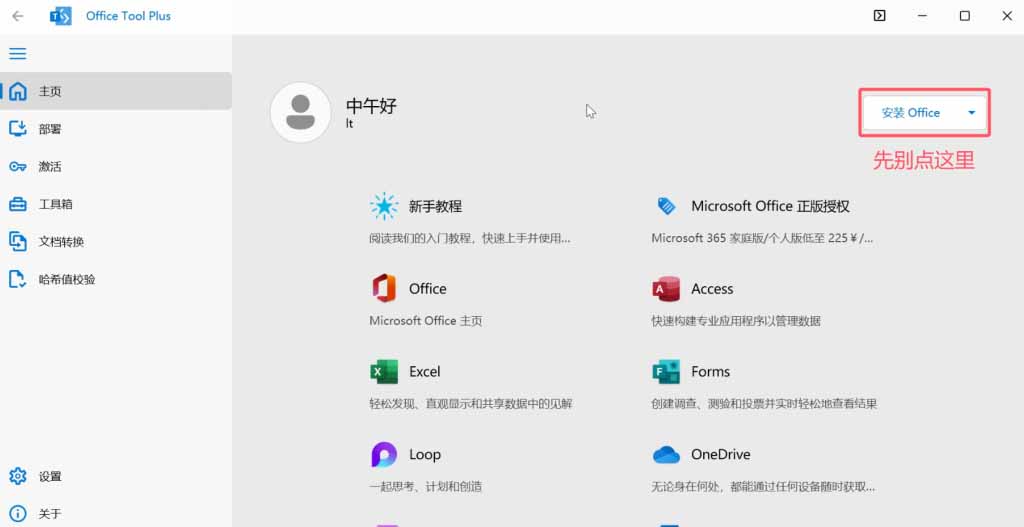Click the settings gear icon
This screenshot has height=527, width=1024.
pos(18,476)
